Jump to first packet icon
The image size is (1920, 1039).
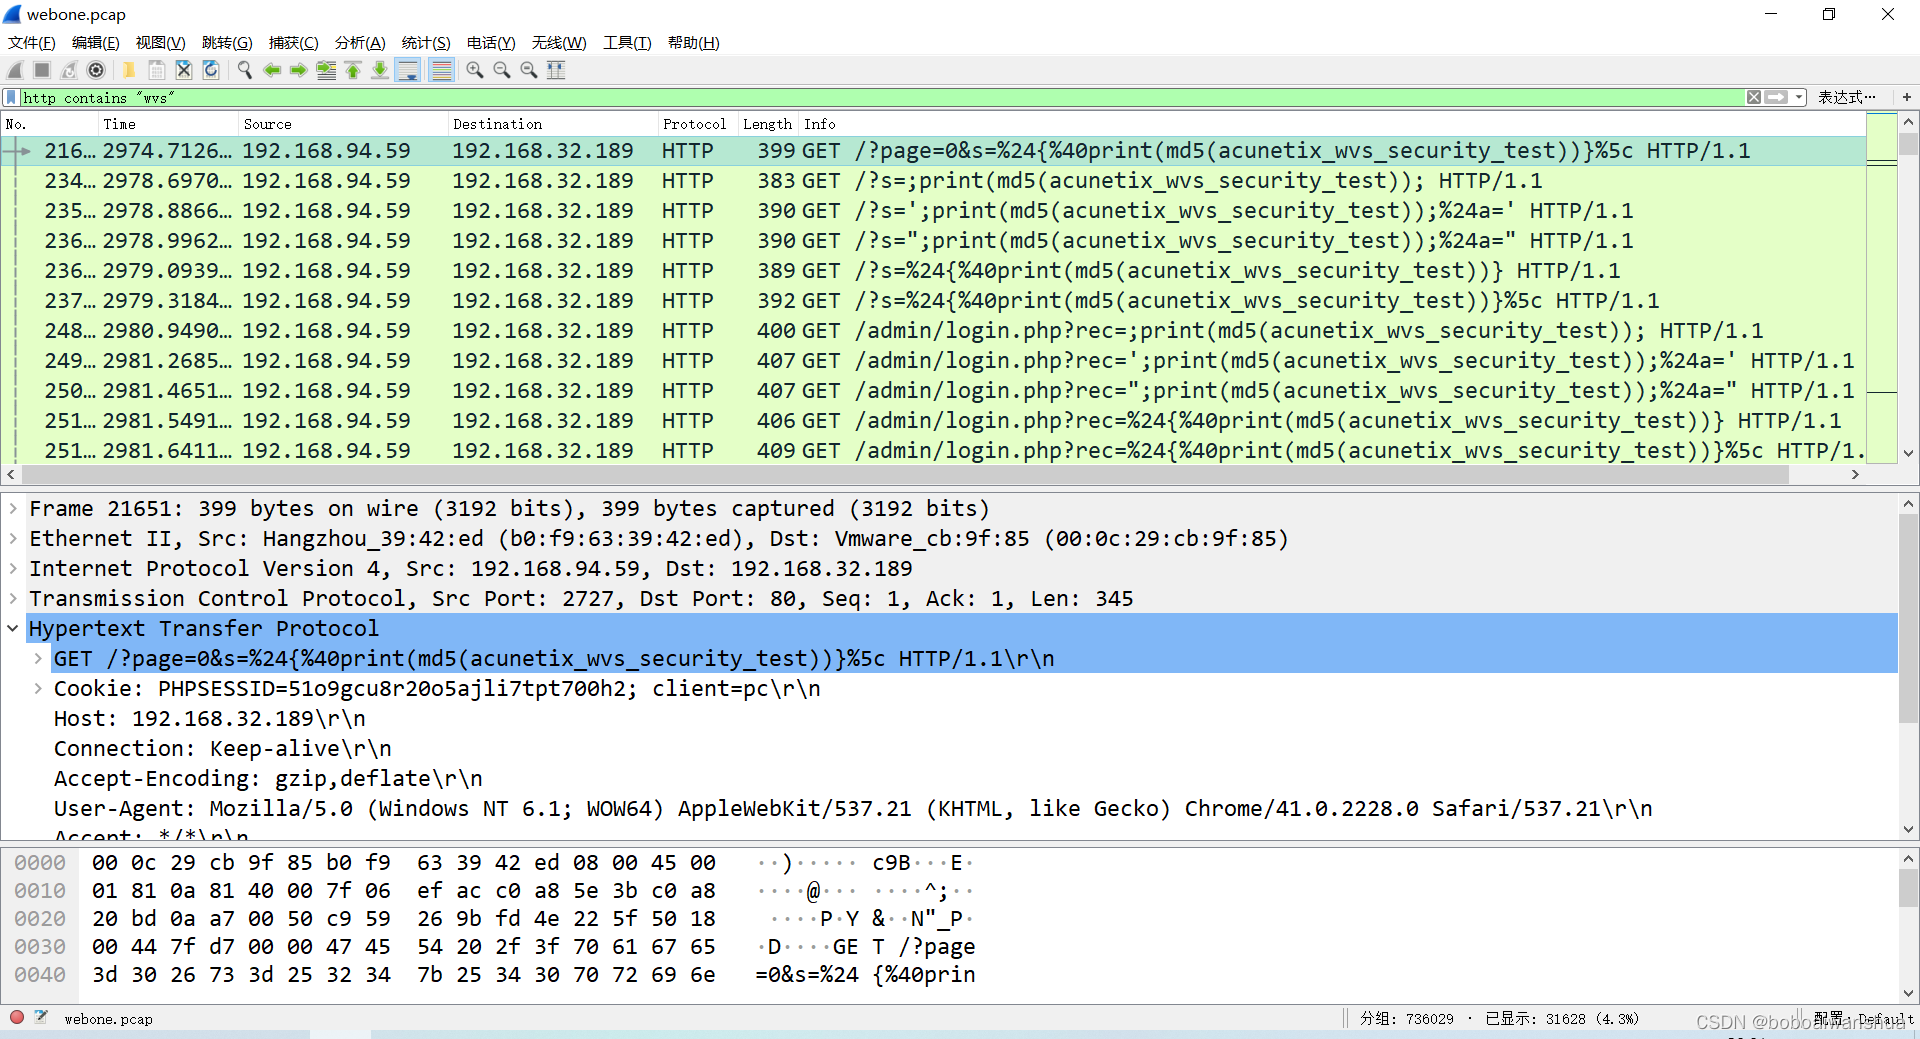pyautogui.click(x=353, y=70)
